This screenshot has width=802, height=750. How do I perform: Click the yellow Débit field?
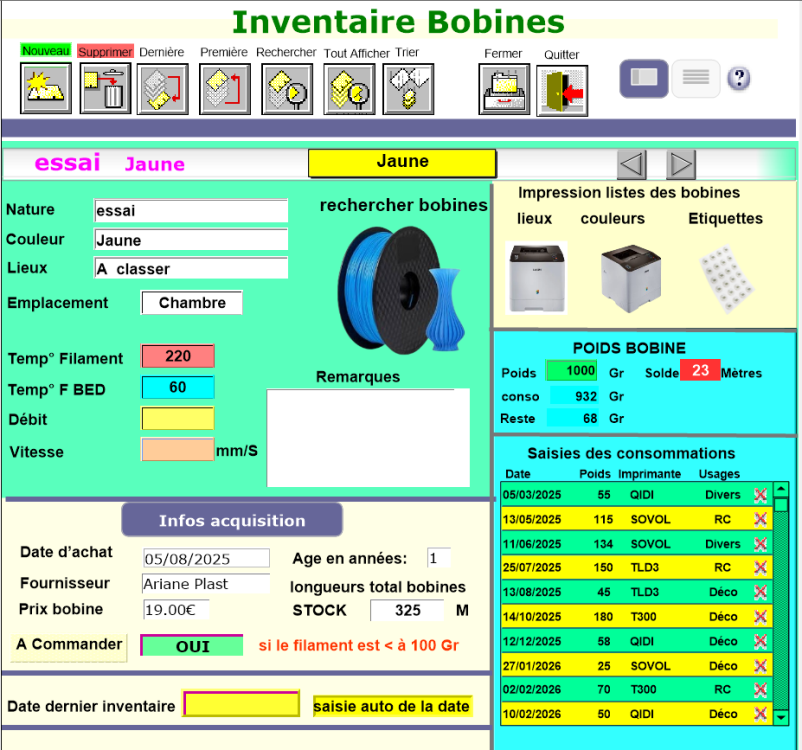click(x=177, y=418)
